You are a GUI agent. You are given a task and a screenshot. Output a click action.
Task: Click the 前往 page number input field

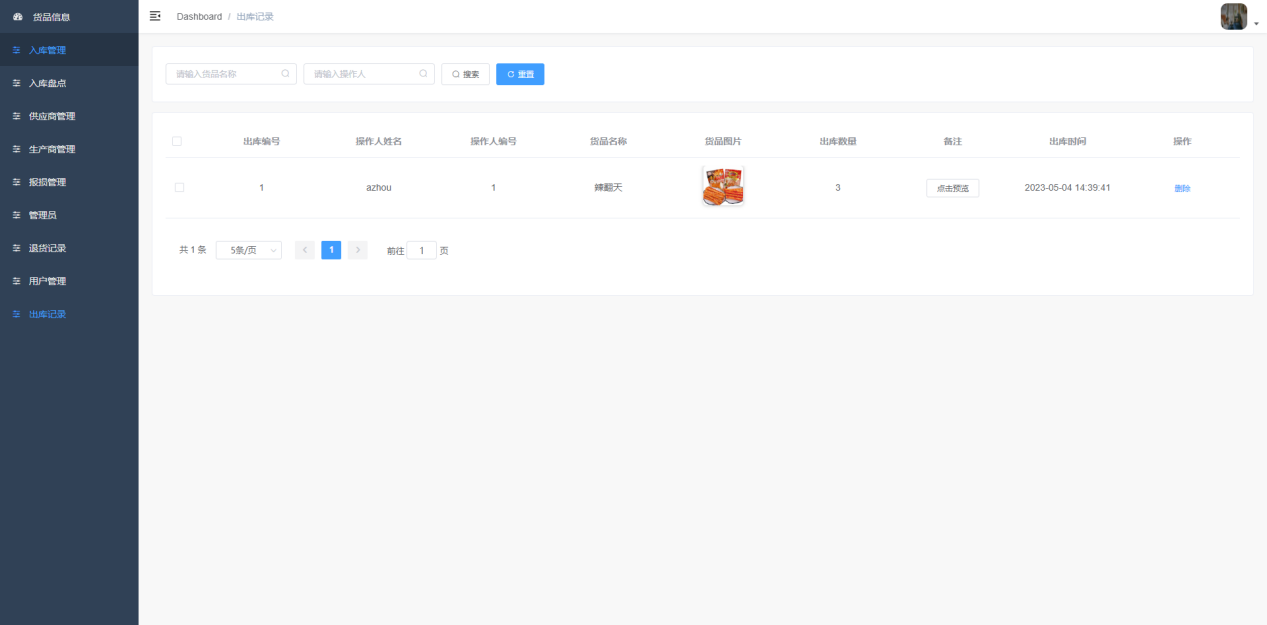(x=421, y=249)
